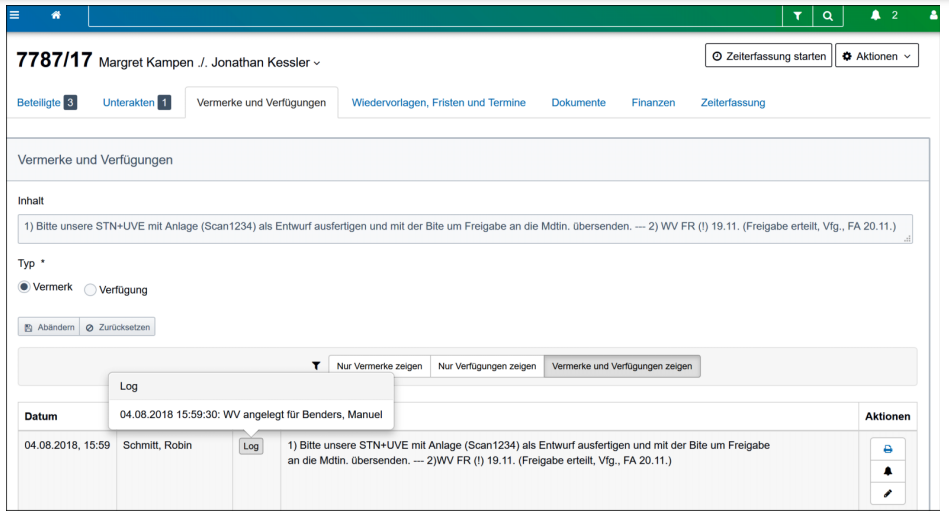Click the Abändern button
This screenshot has height=520, width=949.
click(x=48, y=327)
